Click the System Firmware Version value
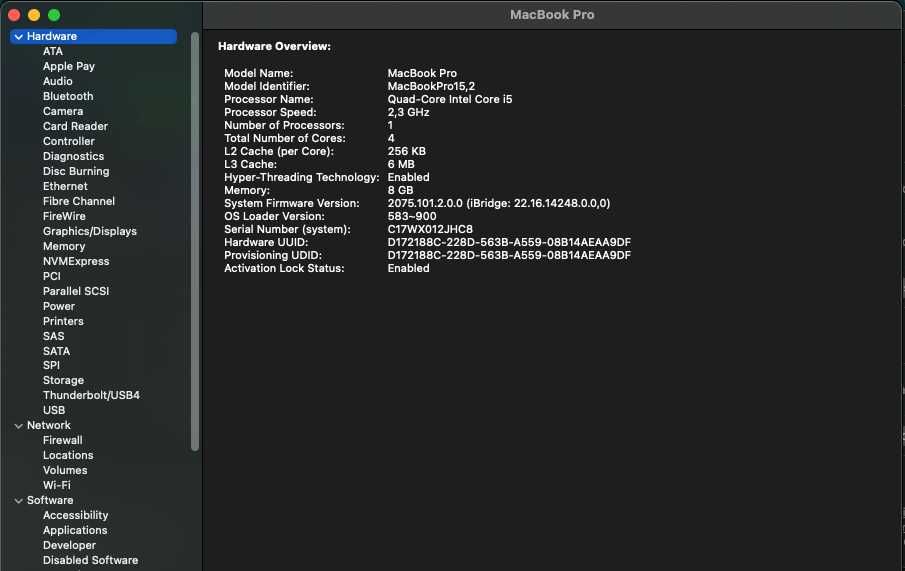 coord(499,203)
